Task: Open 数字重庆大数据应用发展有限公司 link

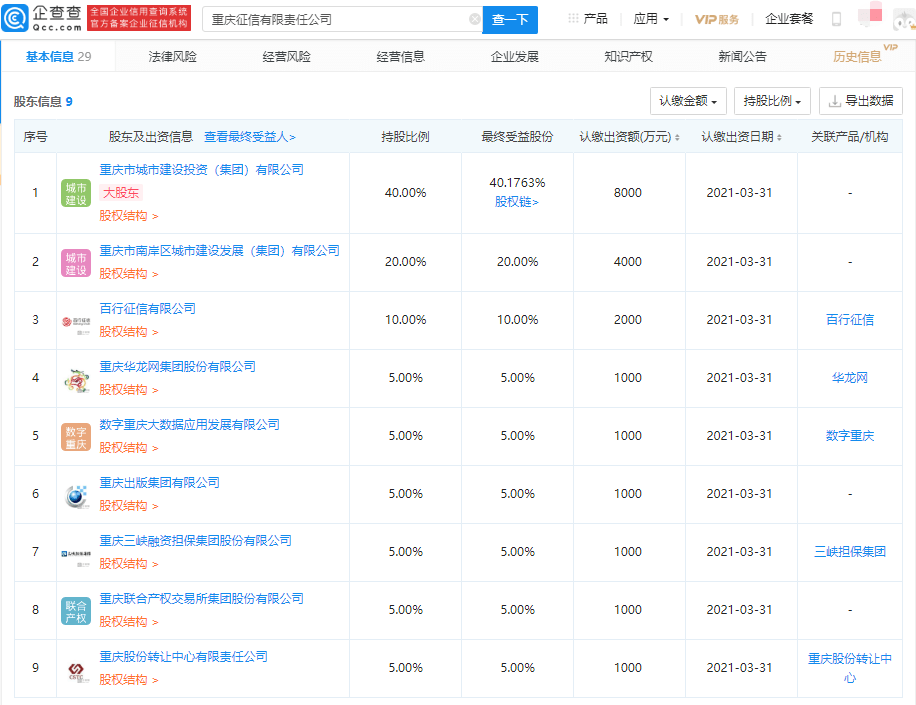Action: click(x=189, y=425)
